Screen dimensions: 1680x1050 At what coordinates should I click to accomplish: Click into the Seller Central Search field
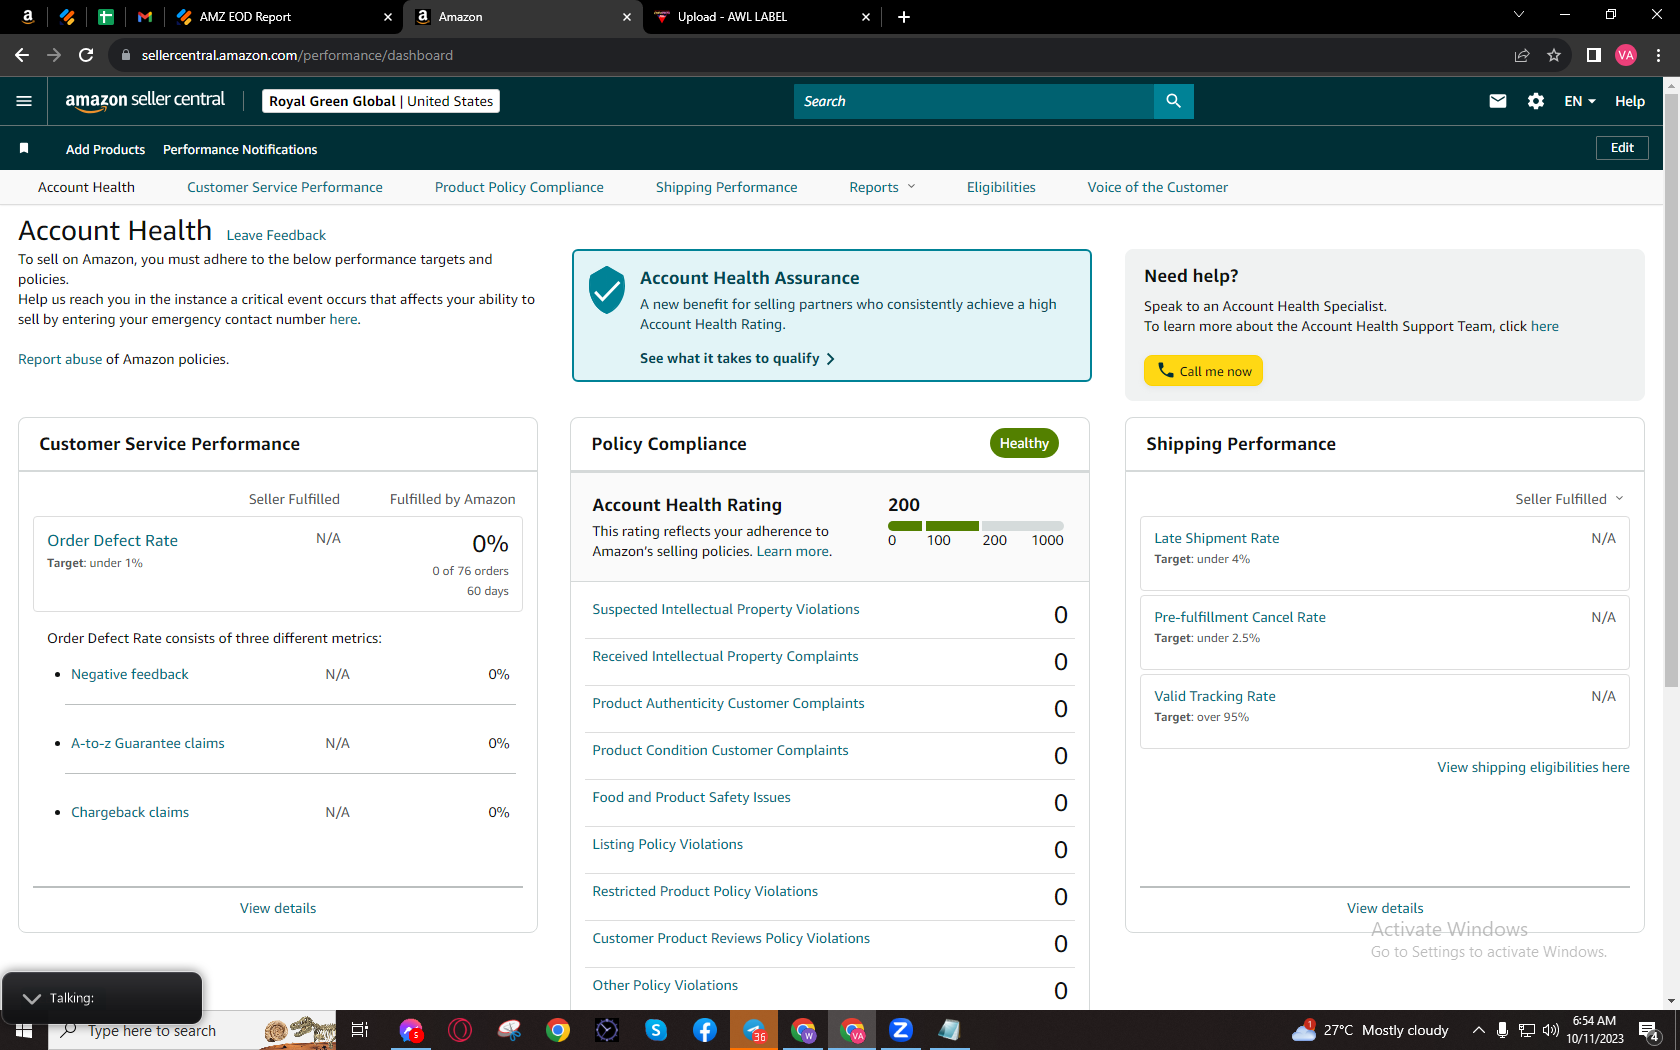coord(974,101)
